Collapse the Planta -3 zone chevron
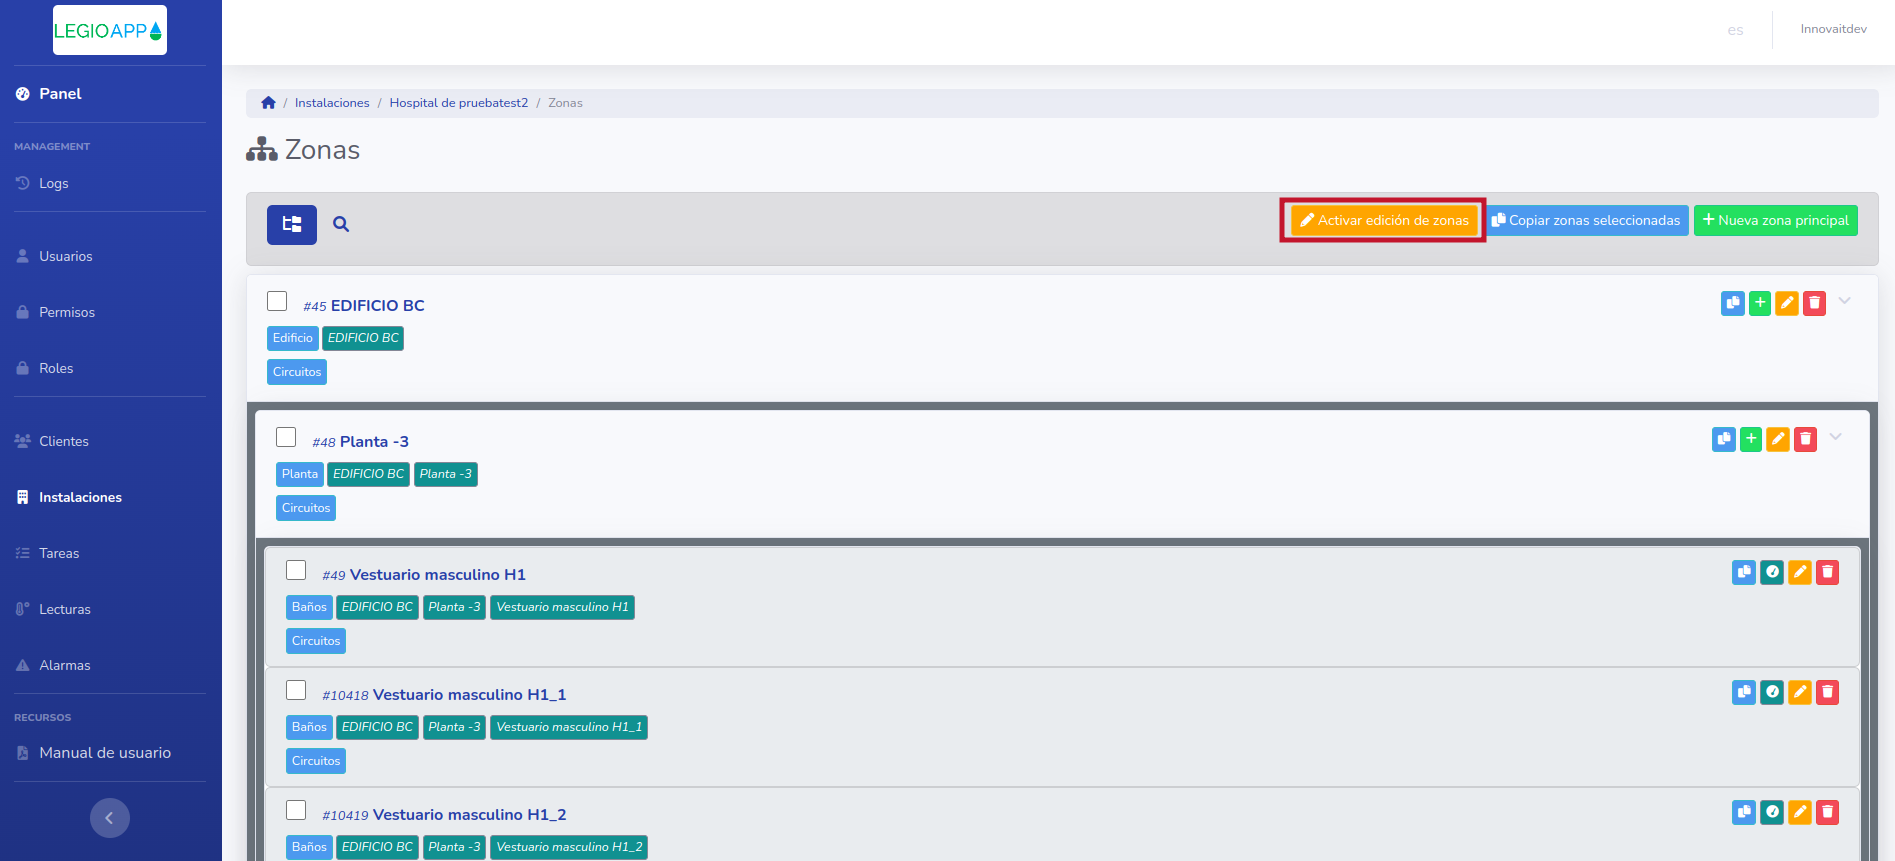 [x=1835, y=437]
